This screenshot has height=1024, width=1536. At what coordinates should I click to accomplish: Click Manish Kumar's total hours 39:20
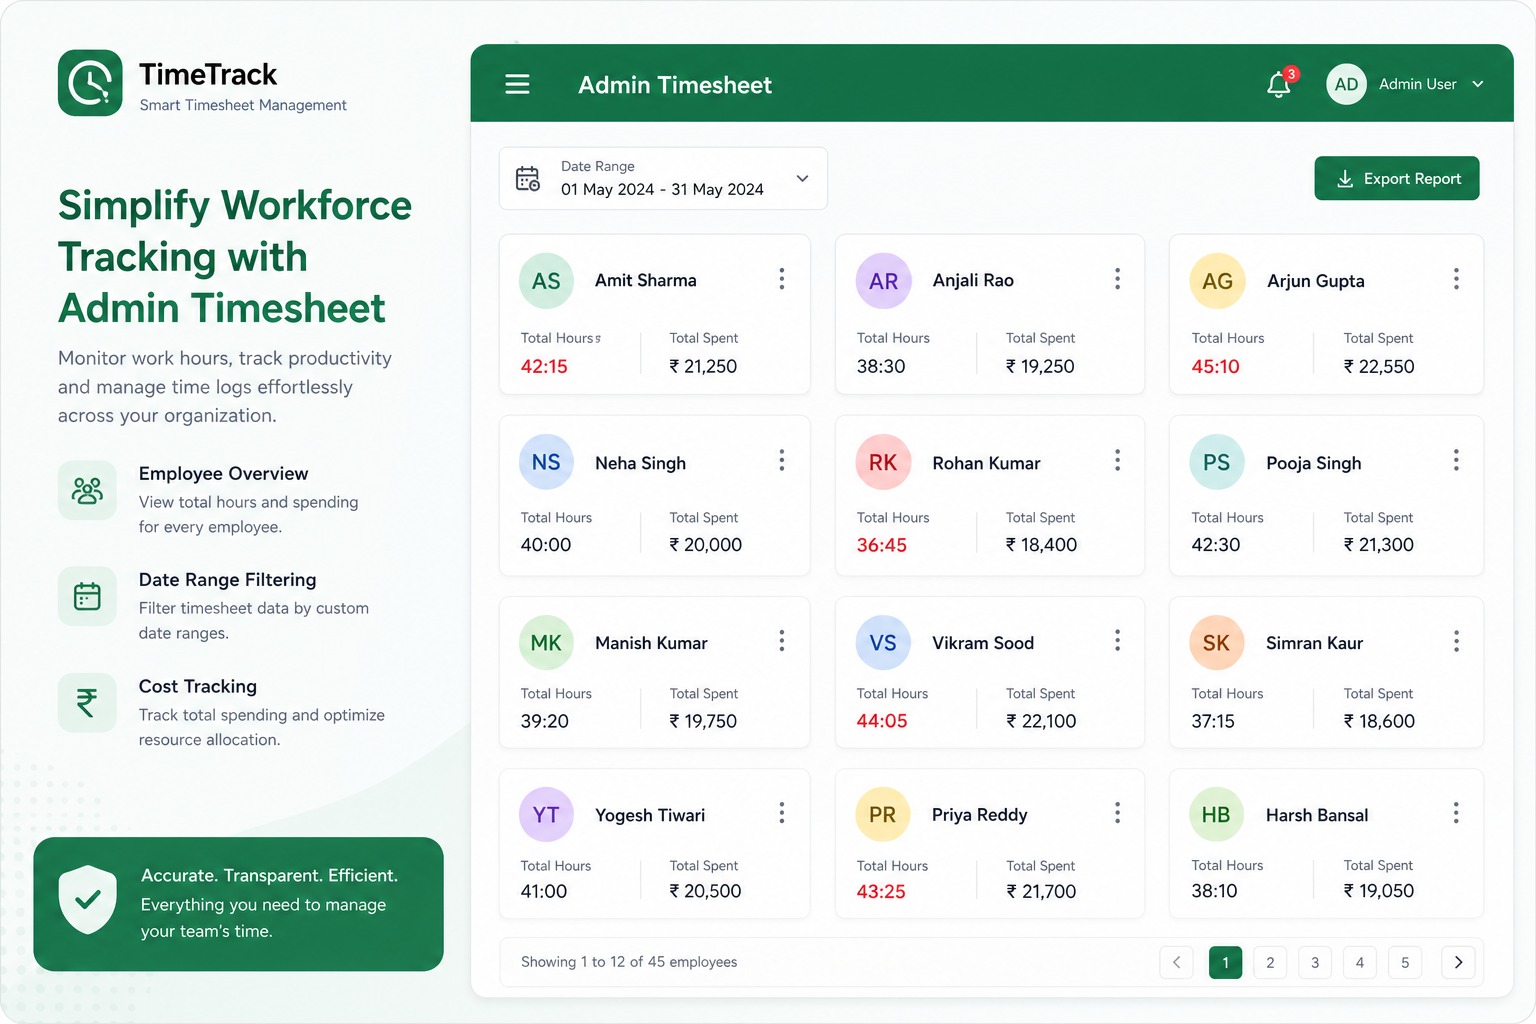click(545, 721)
